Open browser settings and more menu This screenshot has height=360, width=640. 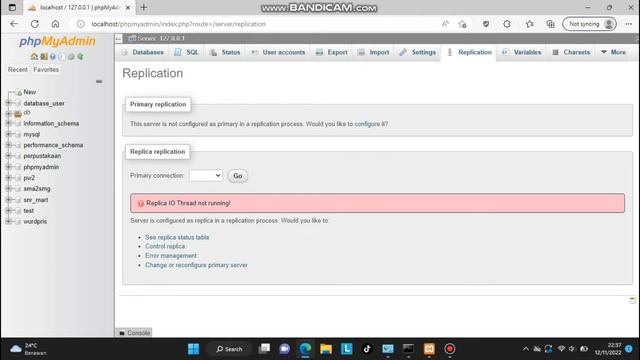629,24
